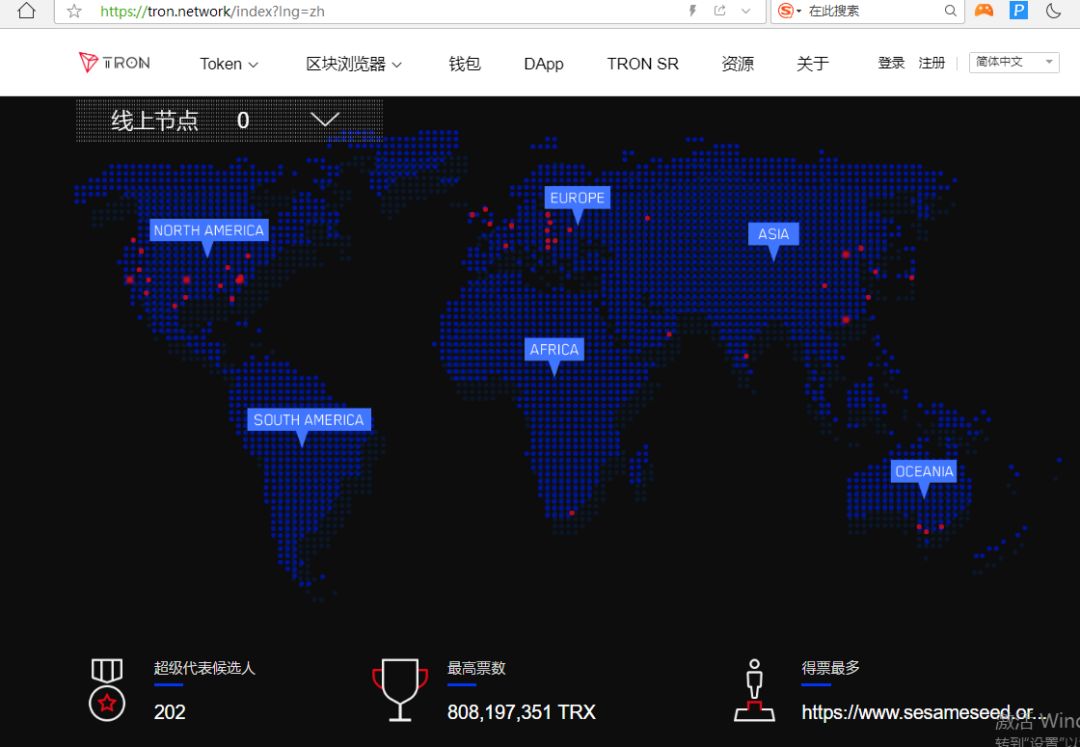Toggle night mode moon icon
Viewport: 1080px width, 747px height.
pos(1052,10)
